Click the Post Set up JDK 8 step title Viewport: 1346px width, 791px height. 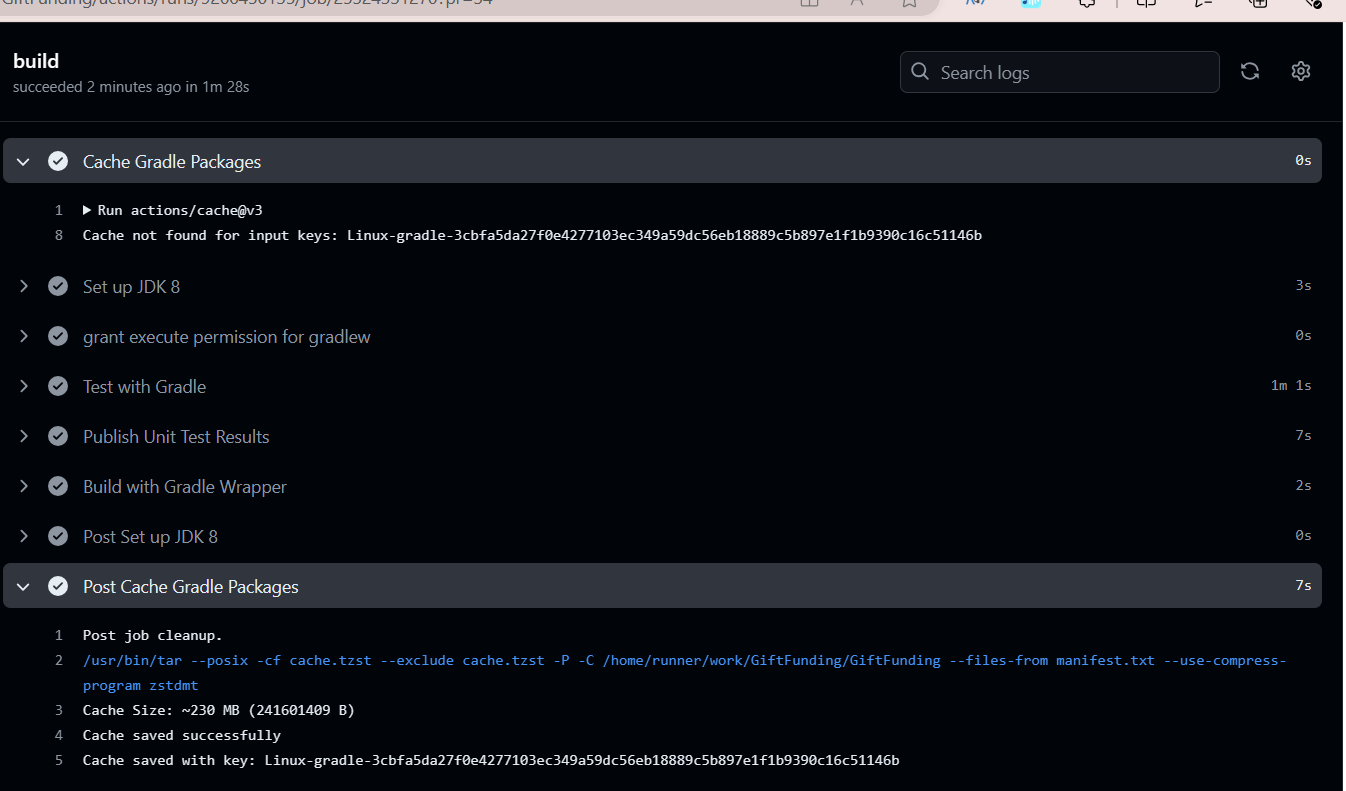click(150, 537)
